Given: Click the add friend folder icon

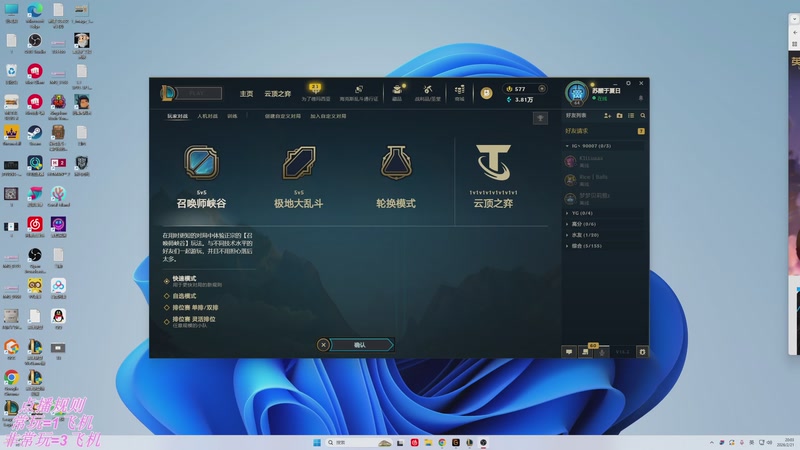Looking at the screenshot, I should [x=619, y=116].
